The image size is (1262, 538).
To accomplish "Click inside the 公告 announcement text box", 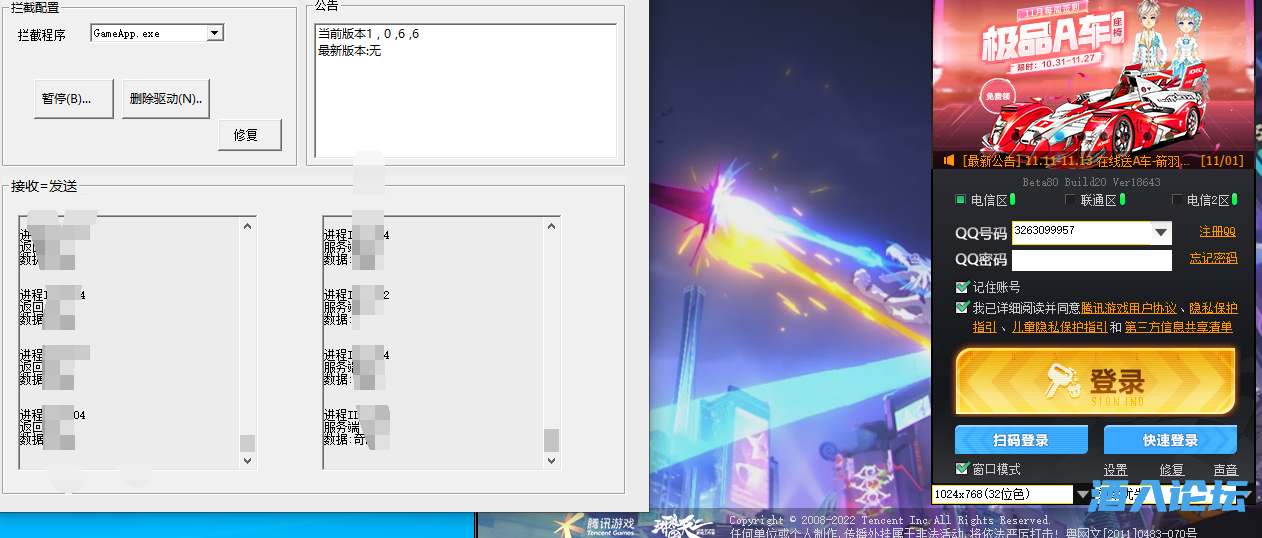I will pos(465,91).
